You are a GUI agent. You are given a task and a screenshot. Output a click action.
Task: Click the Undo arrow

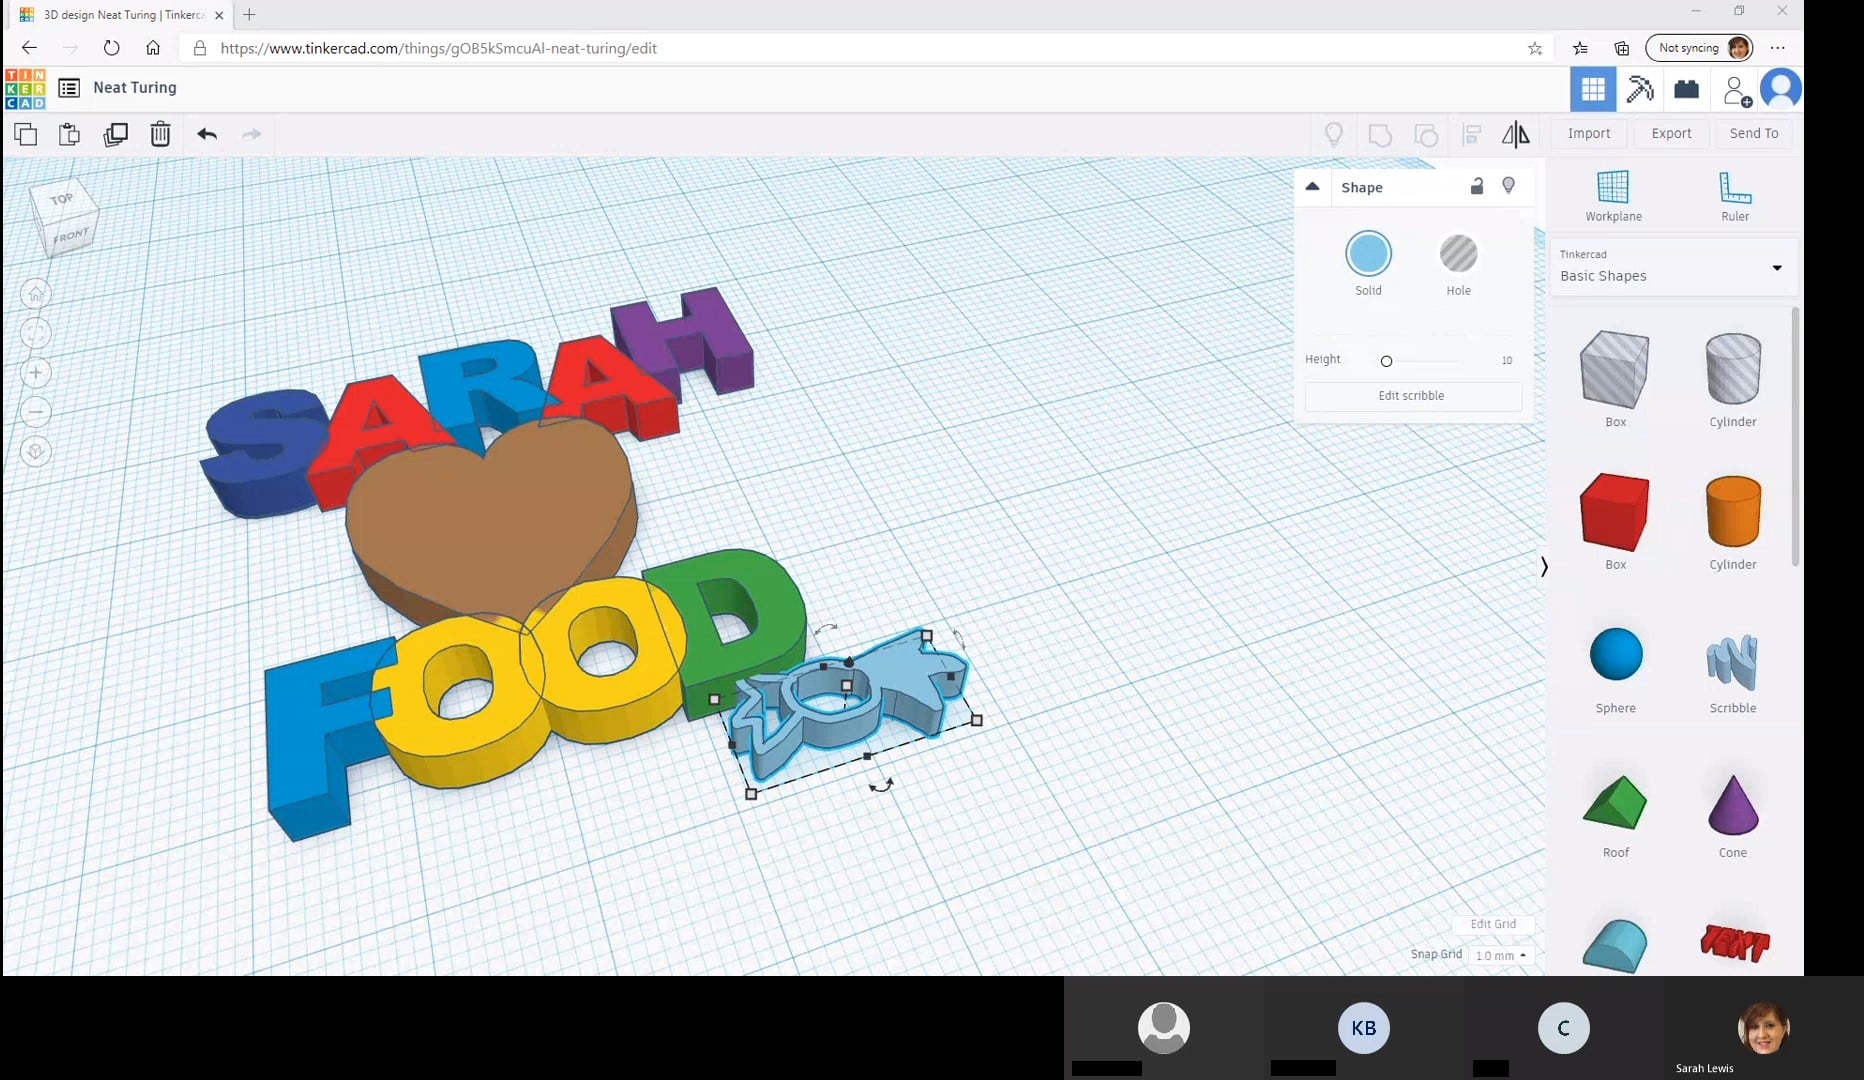point(207,134)
